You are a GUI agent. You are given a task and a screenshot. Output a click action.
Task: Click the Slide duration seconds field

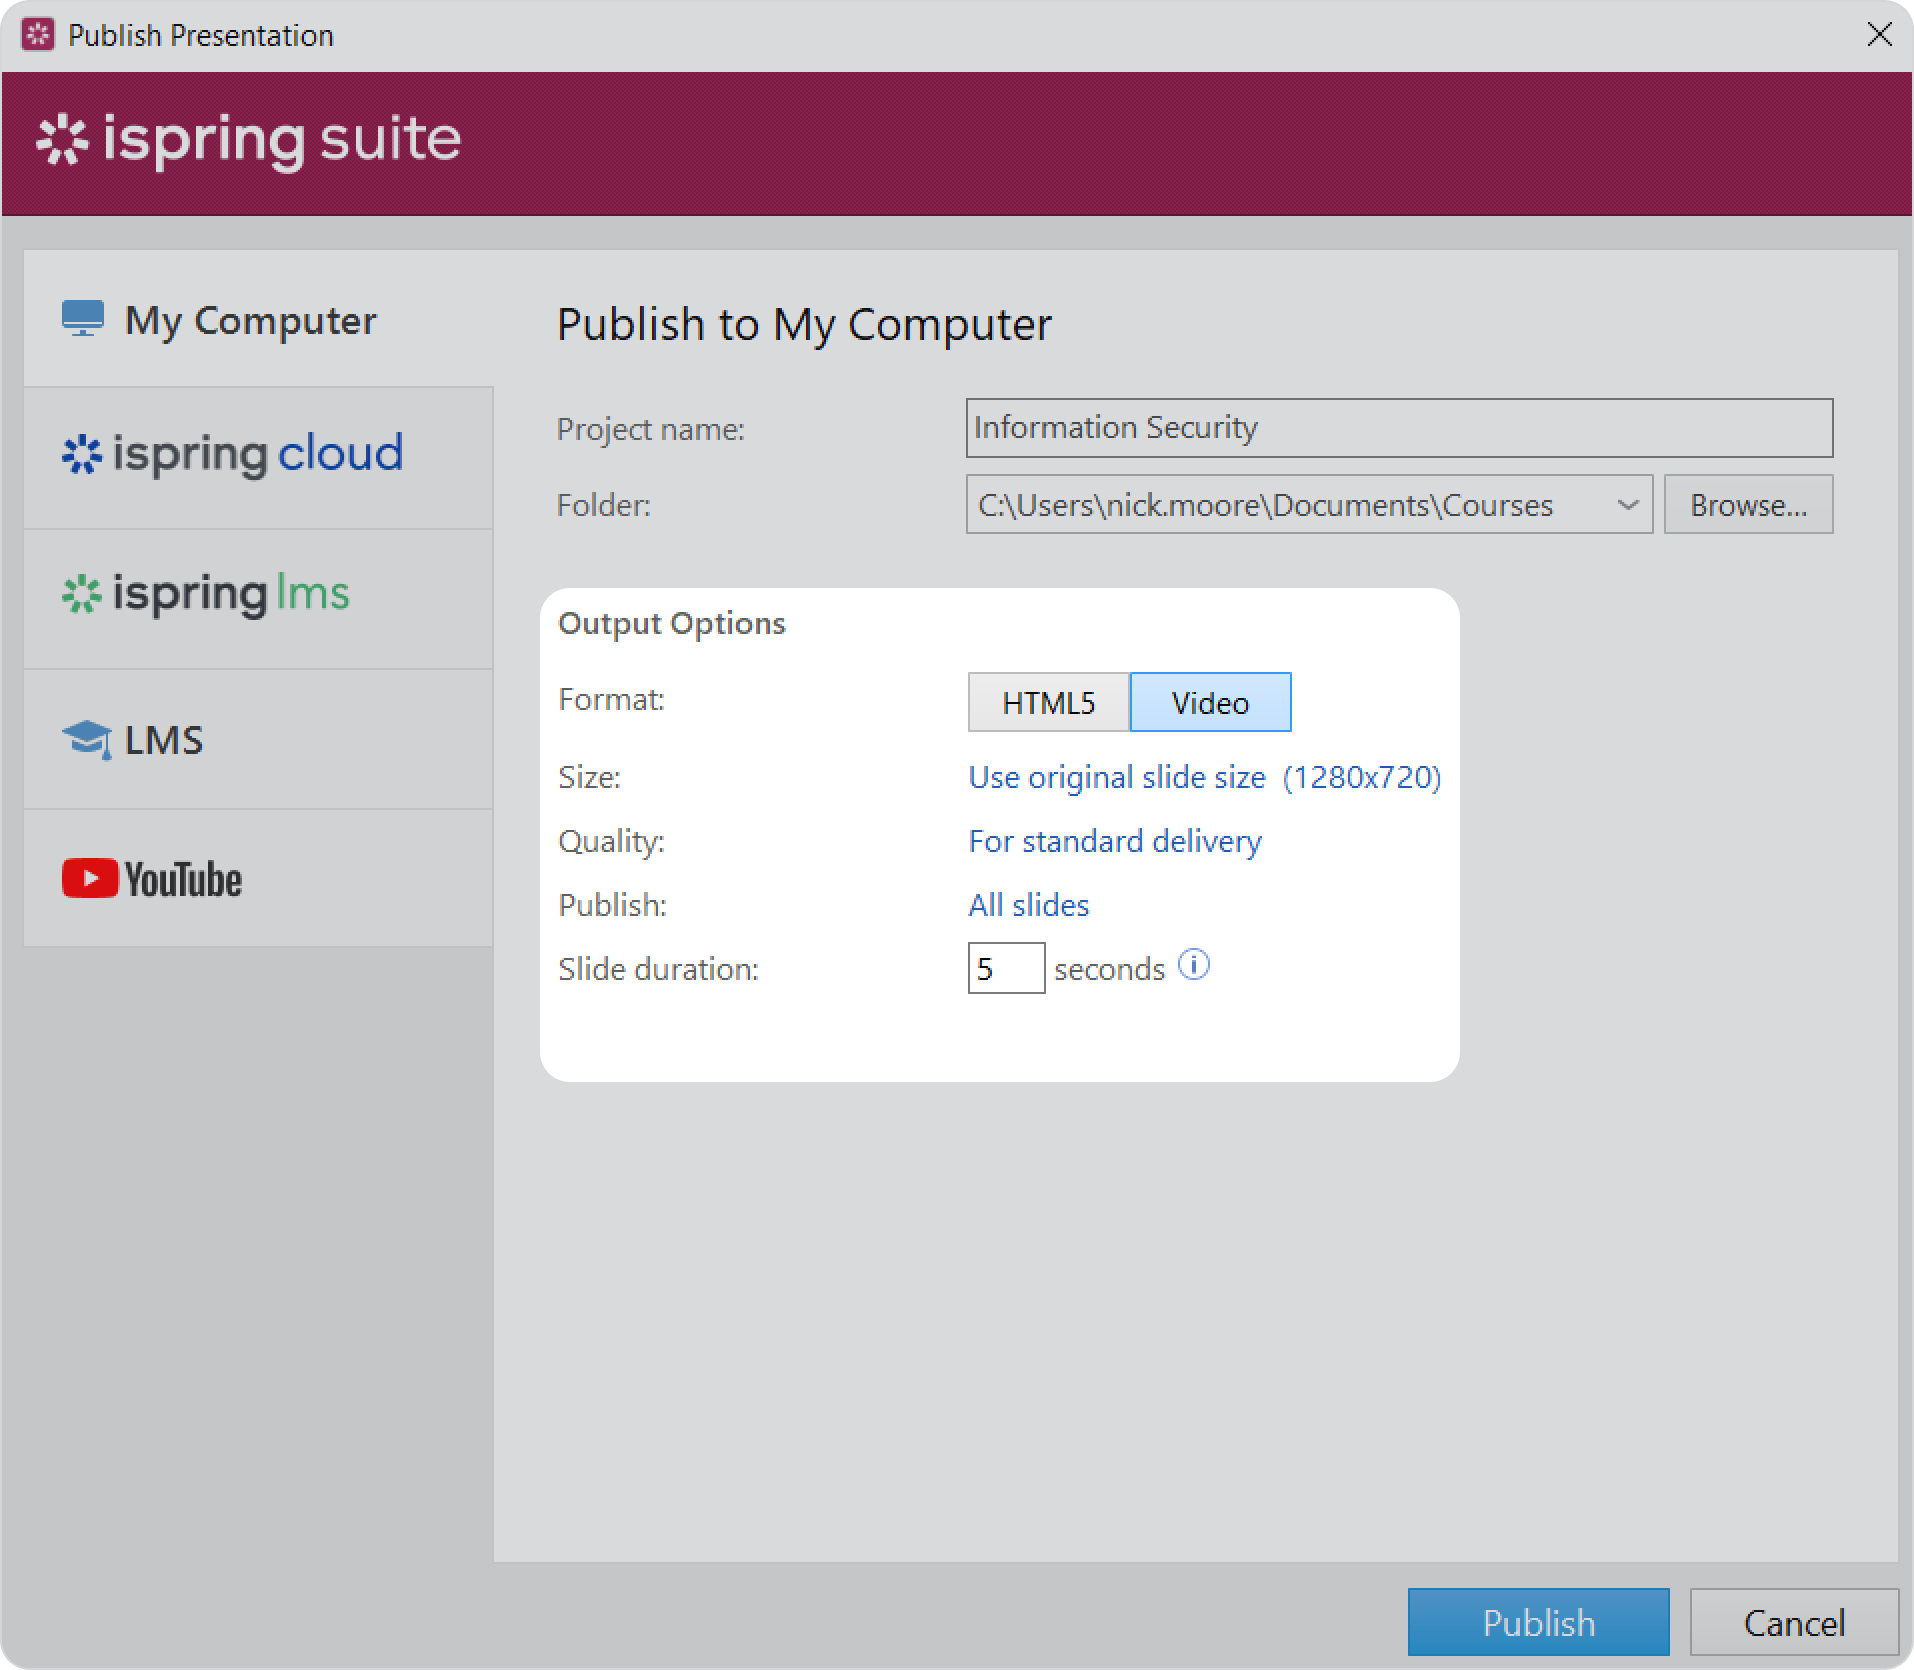point(1005,968)
